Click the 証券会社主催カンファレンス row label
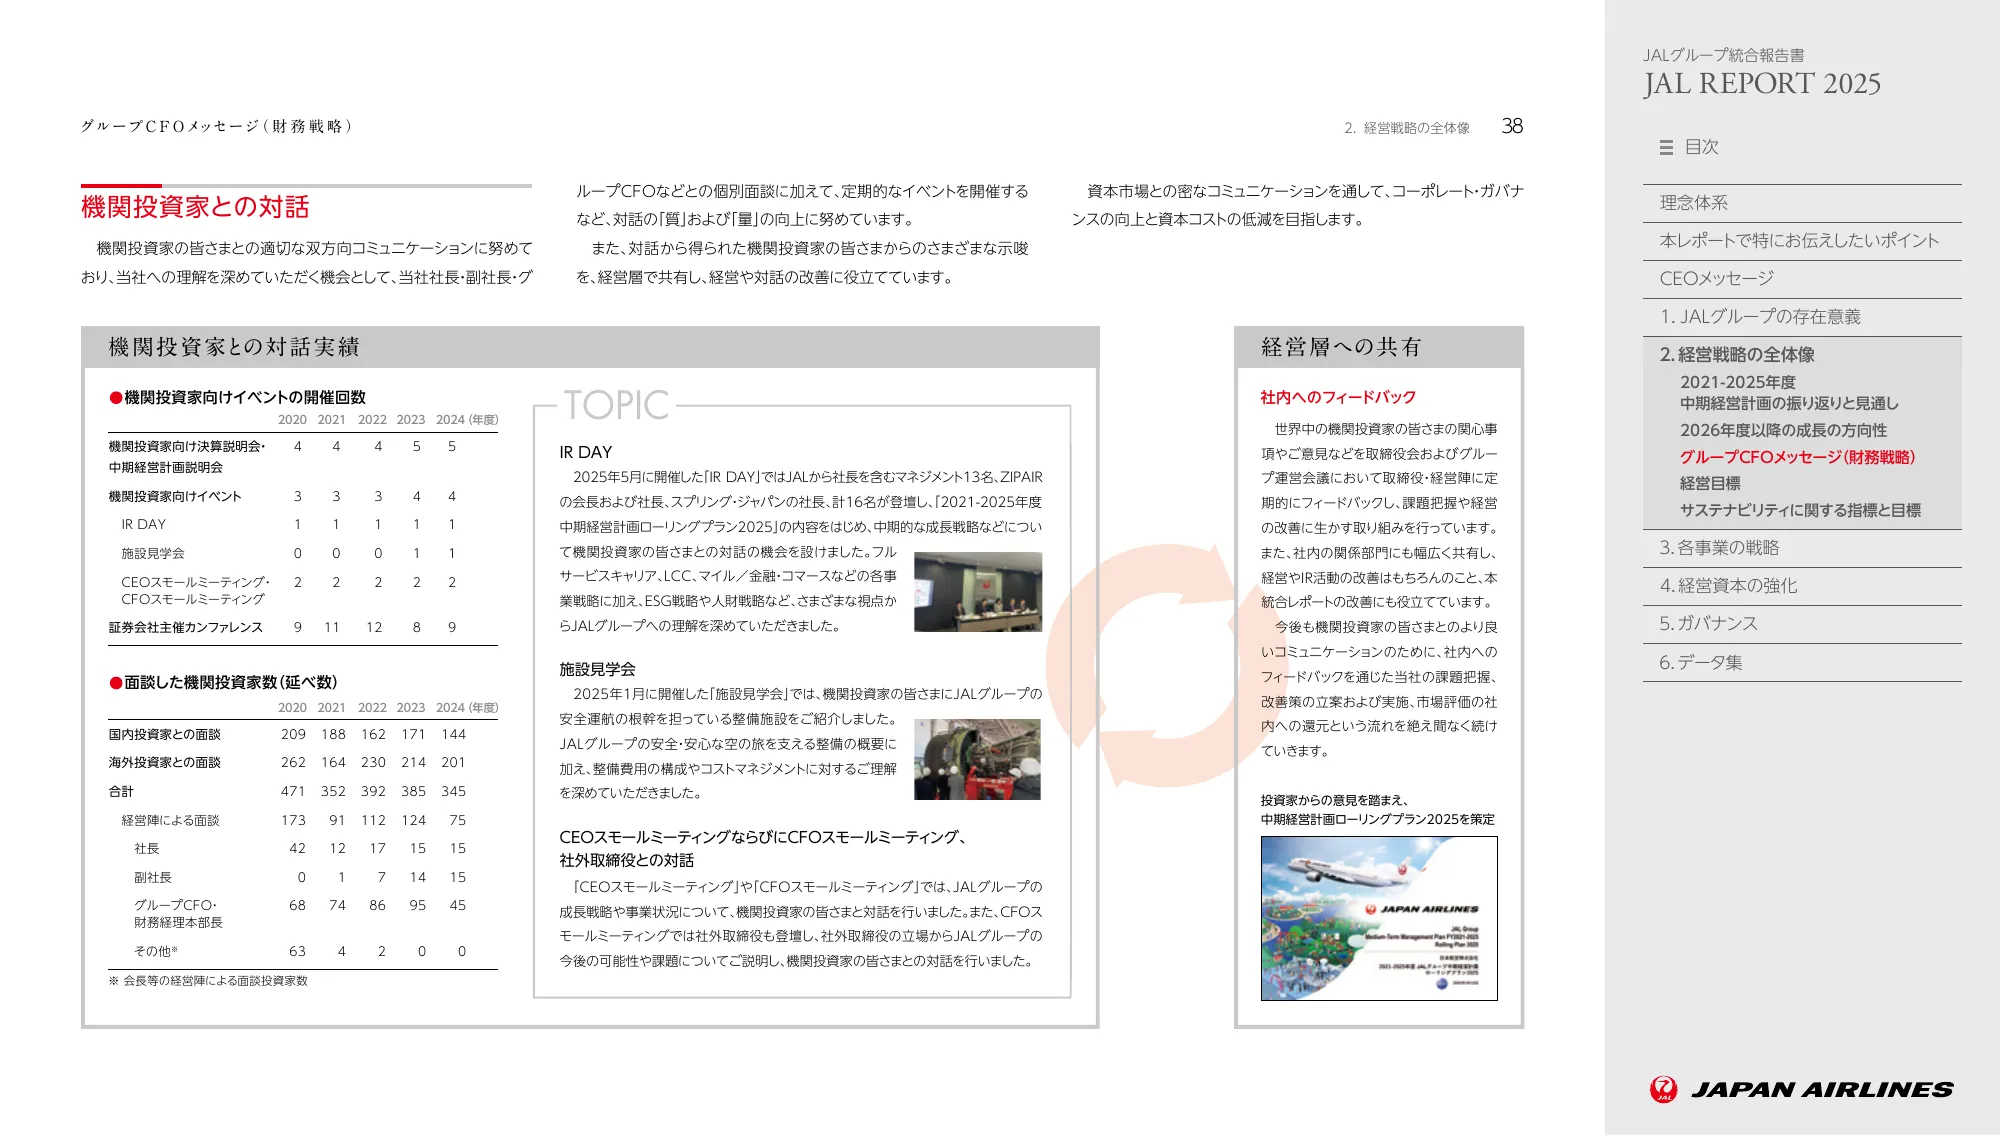This screenshot has width=2000, height=1136. (x=186, y=627)
